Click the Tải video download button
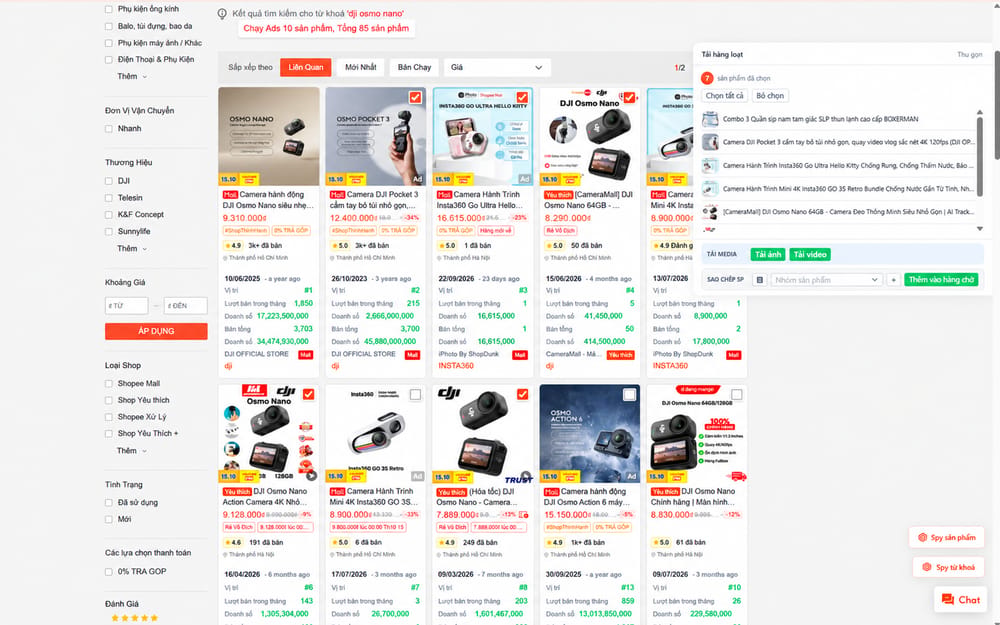The height and width of the screenshot is (625, 1000). coord(809,254)
